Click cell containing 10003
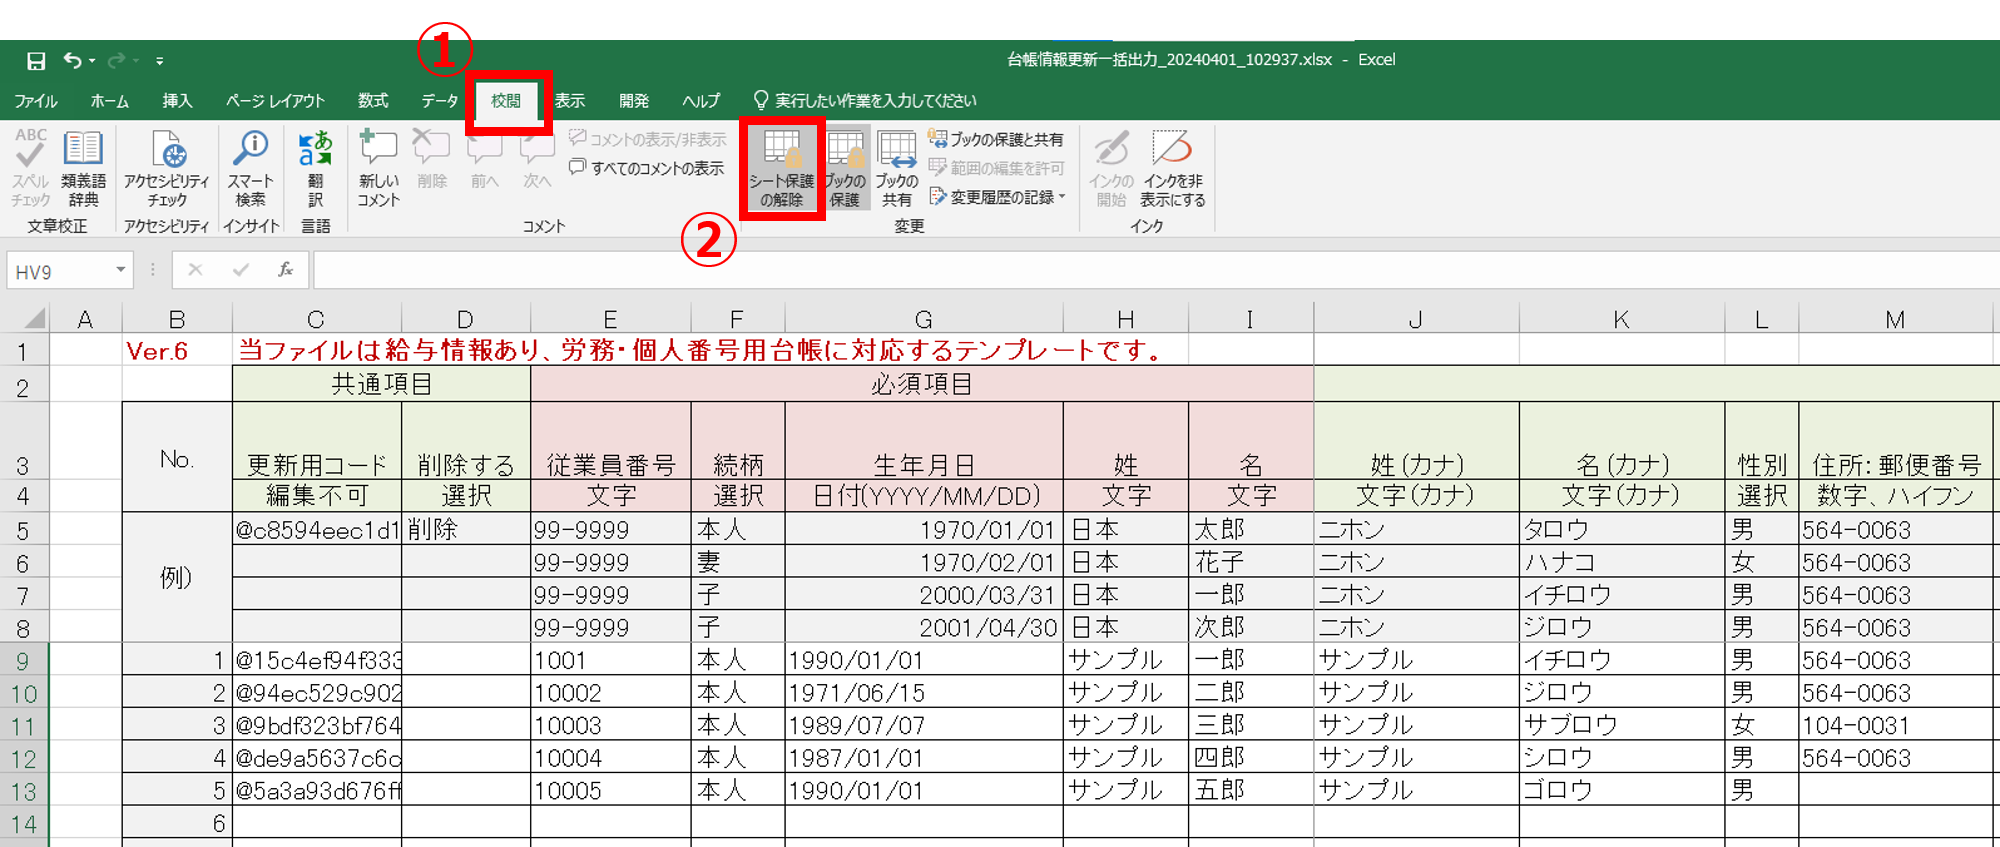The width and height of the screenshot is (2000, 847). (611, 726)
